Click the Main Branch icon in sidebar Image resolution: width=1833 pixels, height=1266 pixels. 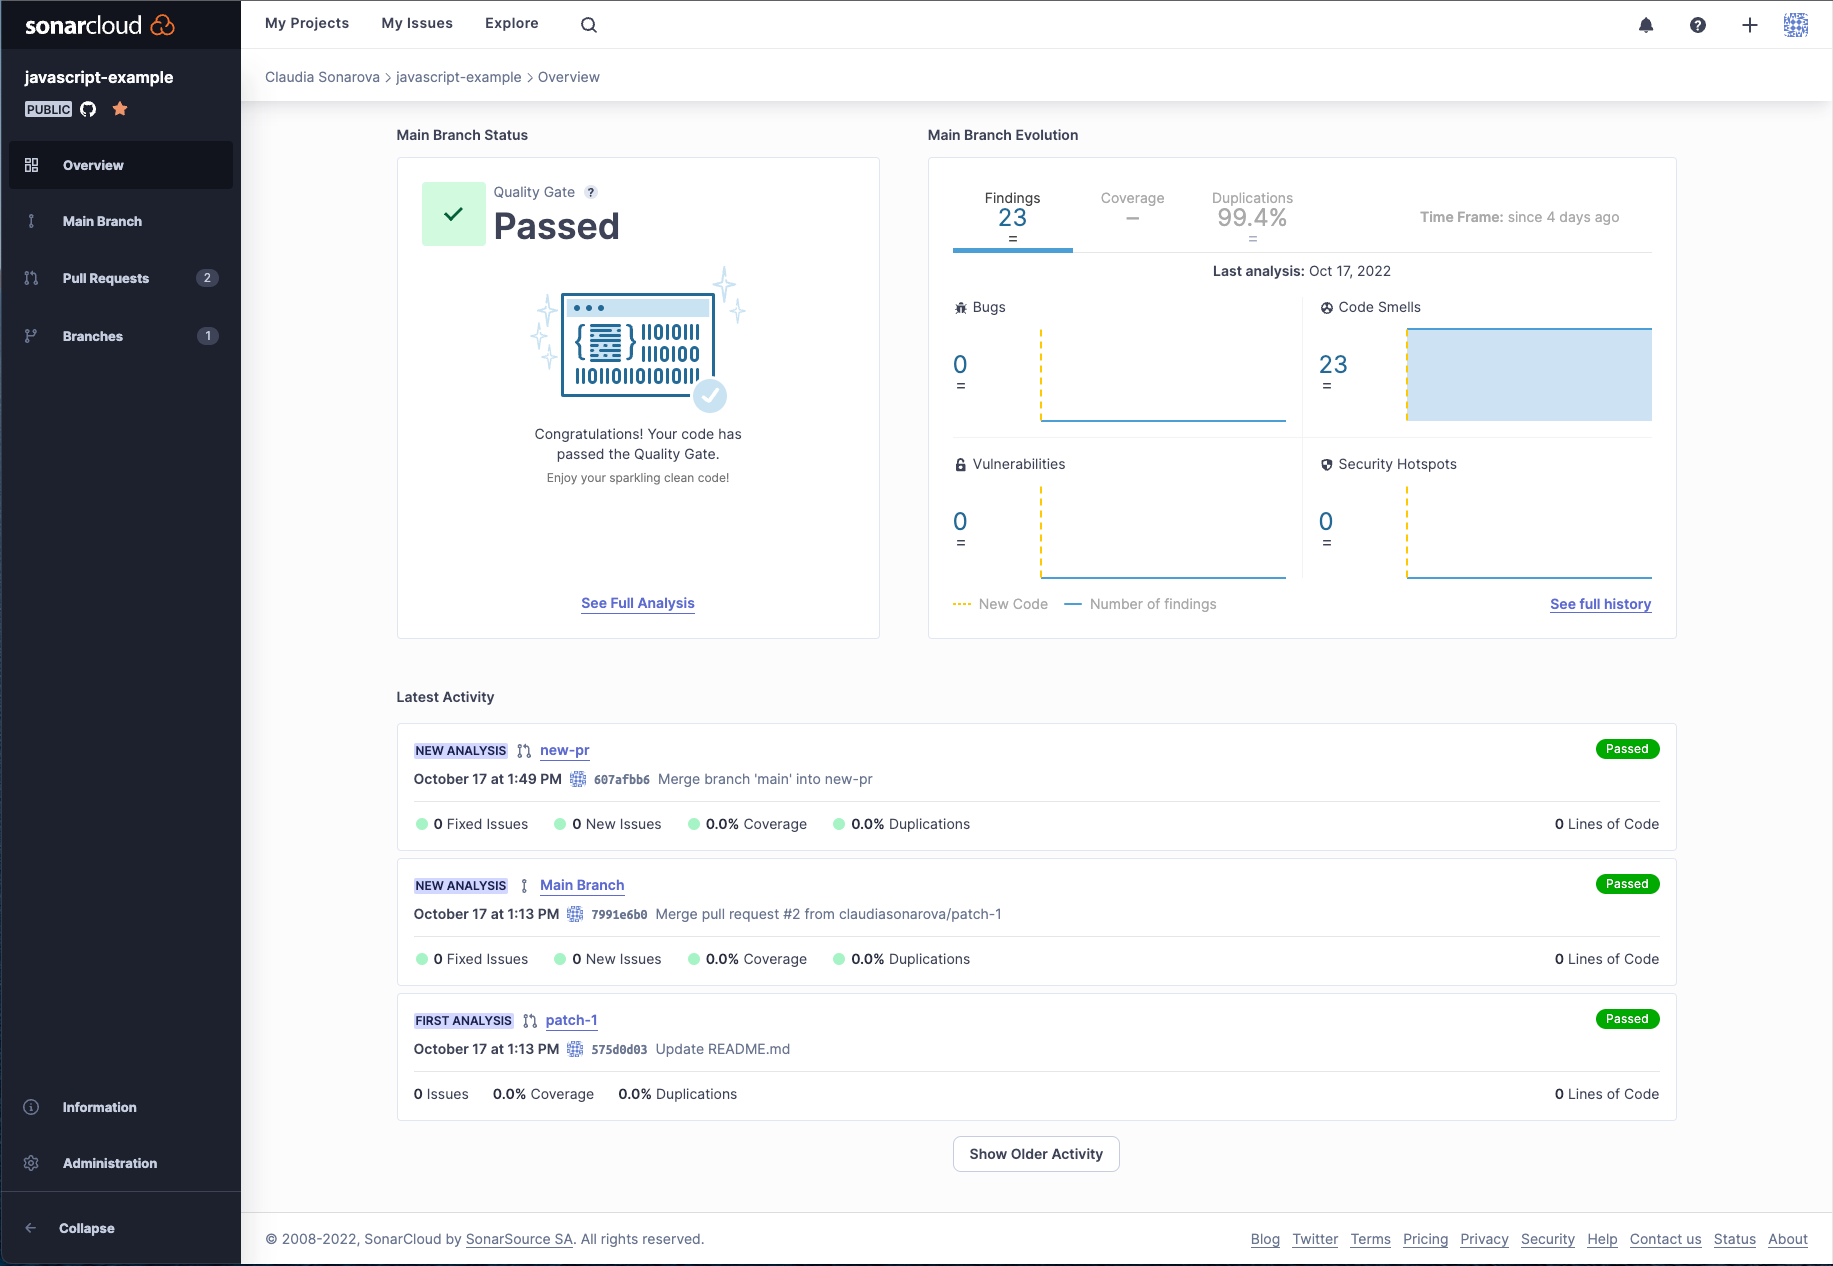coord(31,221)
